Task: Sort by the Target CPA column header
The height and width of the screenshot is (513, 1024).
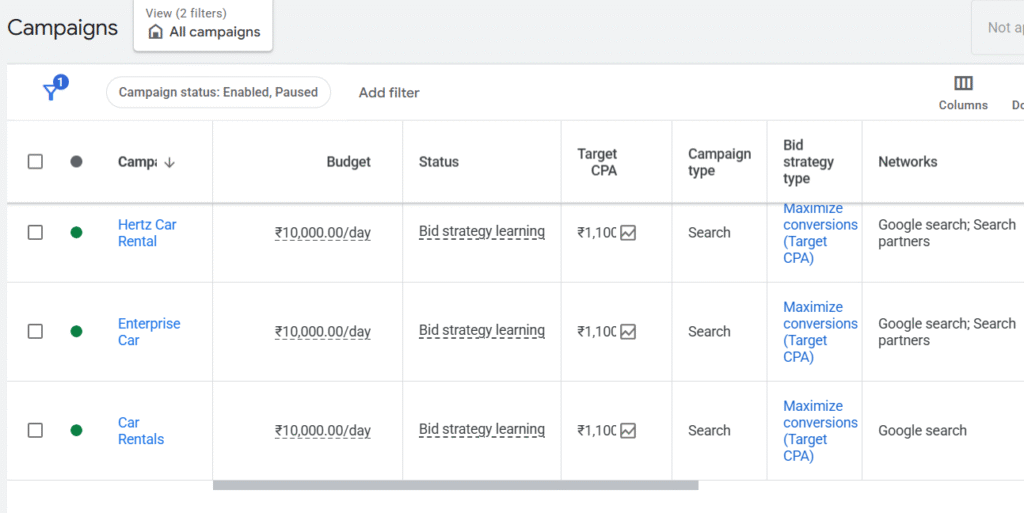Action: pyautogui.click(x=597, y=163)
